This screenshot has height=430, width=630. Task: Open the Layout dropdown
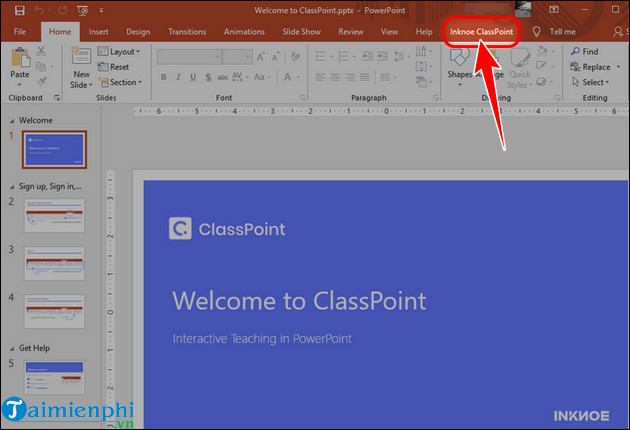[x=119, y=51]
